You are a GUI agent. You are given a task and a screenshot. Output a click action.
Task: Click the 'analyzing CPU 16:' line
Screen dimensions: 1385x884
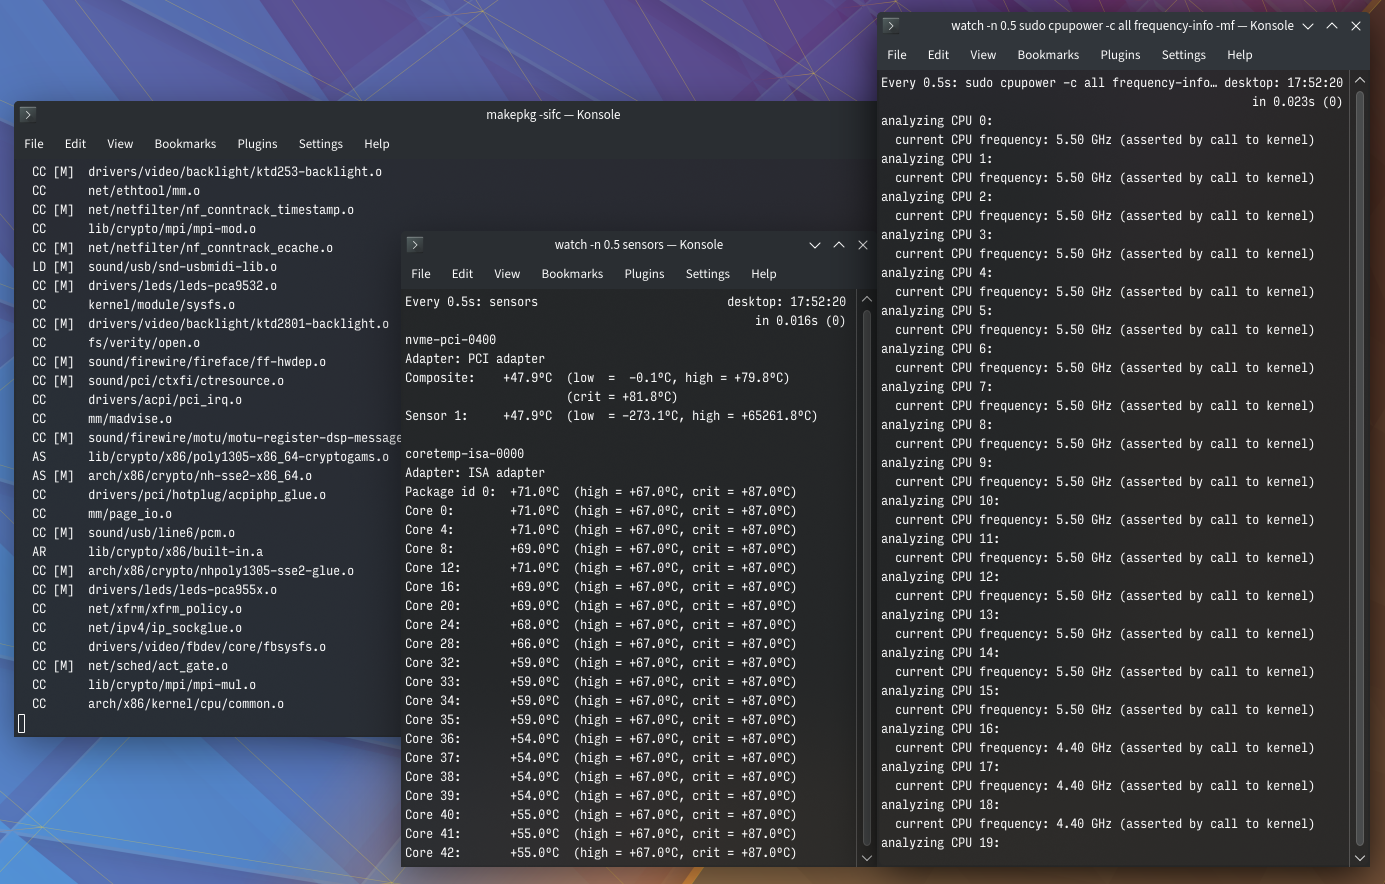940,729
